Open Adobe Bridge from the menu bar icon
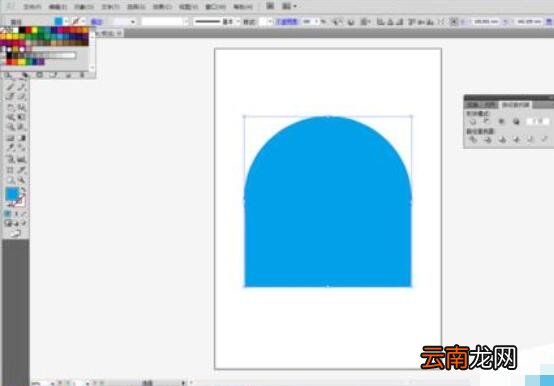This screenshot has height=386, width=554. point(270,6)
